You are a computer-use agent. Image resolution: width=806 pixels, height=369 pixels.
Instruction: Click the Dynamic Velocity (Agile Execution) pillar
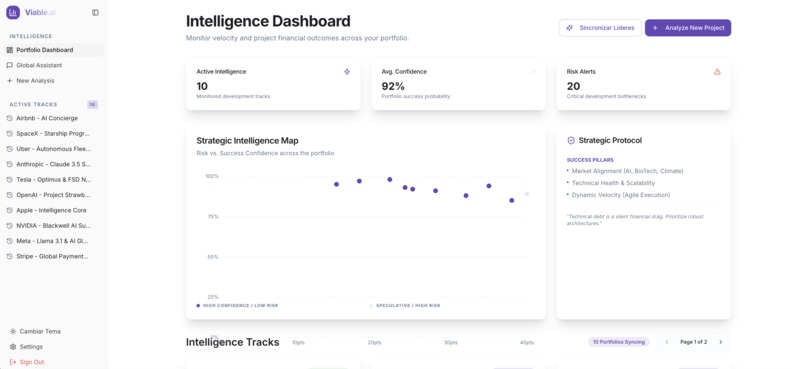[621, 195]
